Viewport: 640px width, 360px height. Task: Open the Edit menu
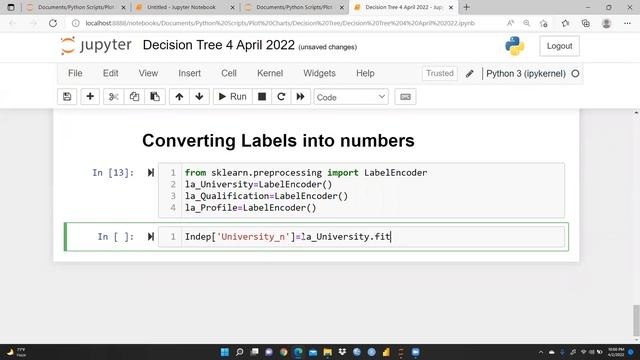[111, 73]
